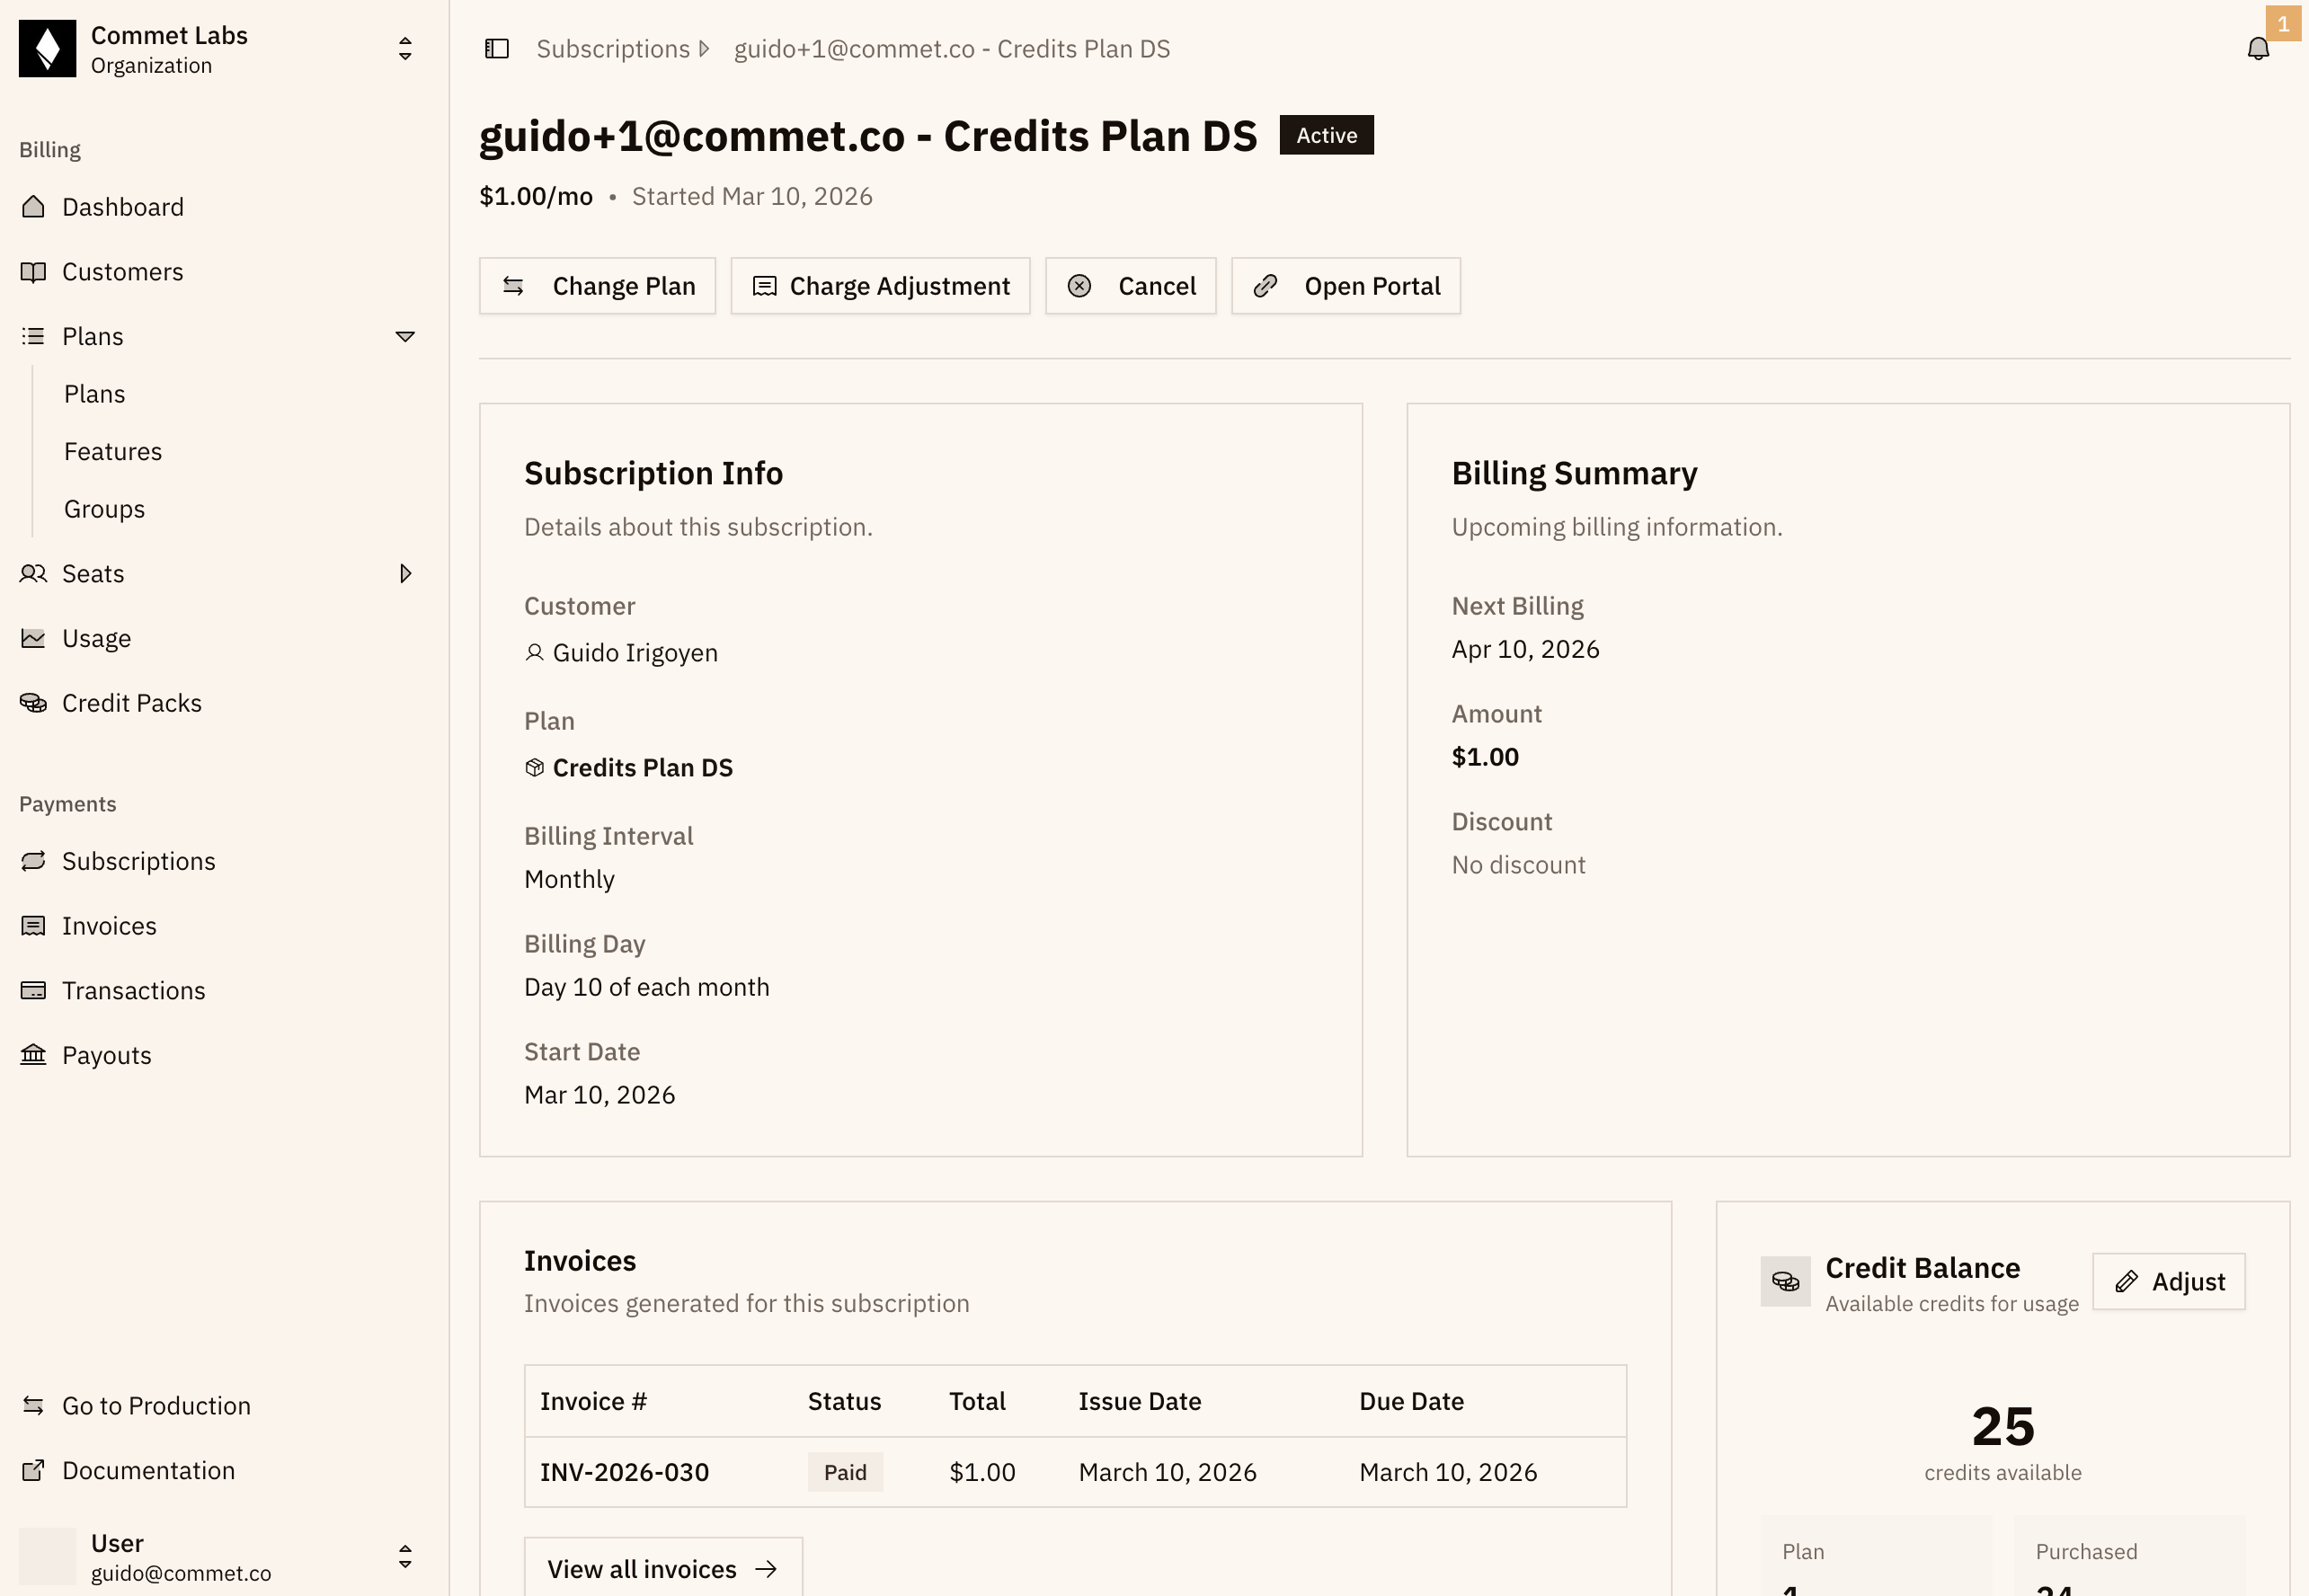Open the Commet Labs organization switcher
Image resolution: width=2309 pixels, height=1596 pixels.
(x=405, y=49)
